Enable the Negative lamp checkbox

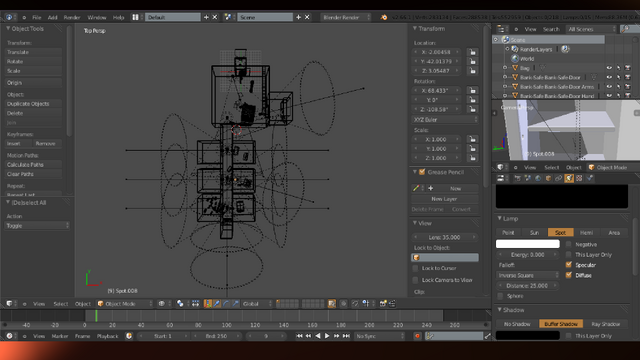tap(569, 244)
